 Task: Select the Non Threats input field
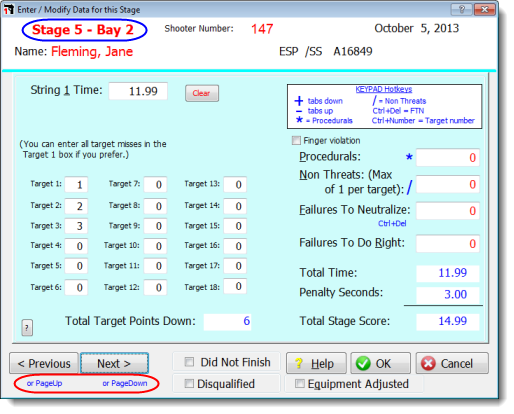(448, 184)
